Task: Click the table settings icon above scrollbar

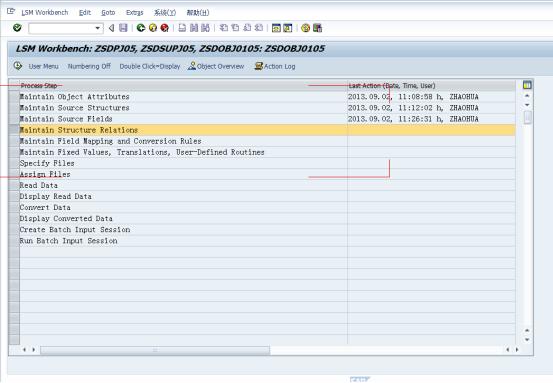Action: pos(527,85)
